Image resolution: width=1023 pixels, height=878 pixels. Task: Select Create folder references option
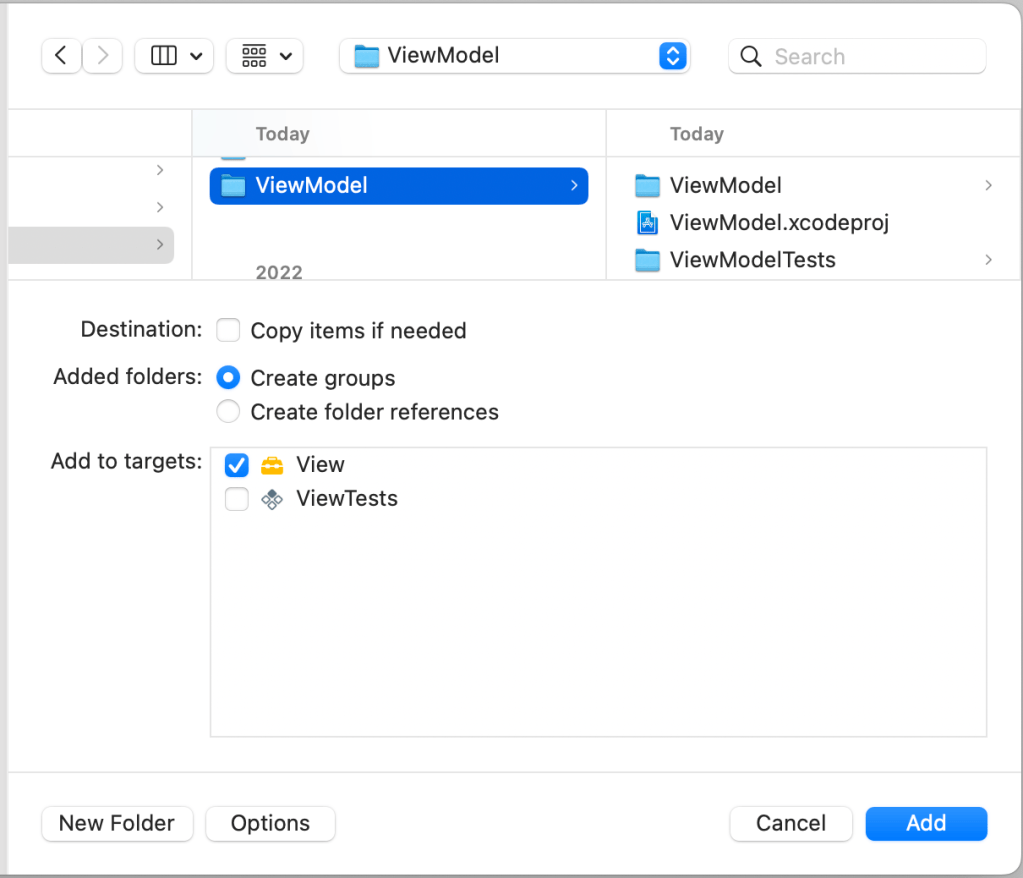tap(229, 412)
